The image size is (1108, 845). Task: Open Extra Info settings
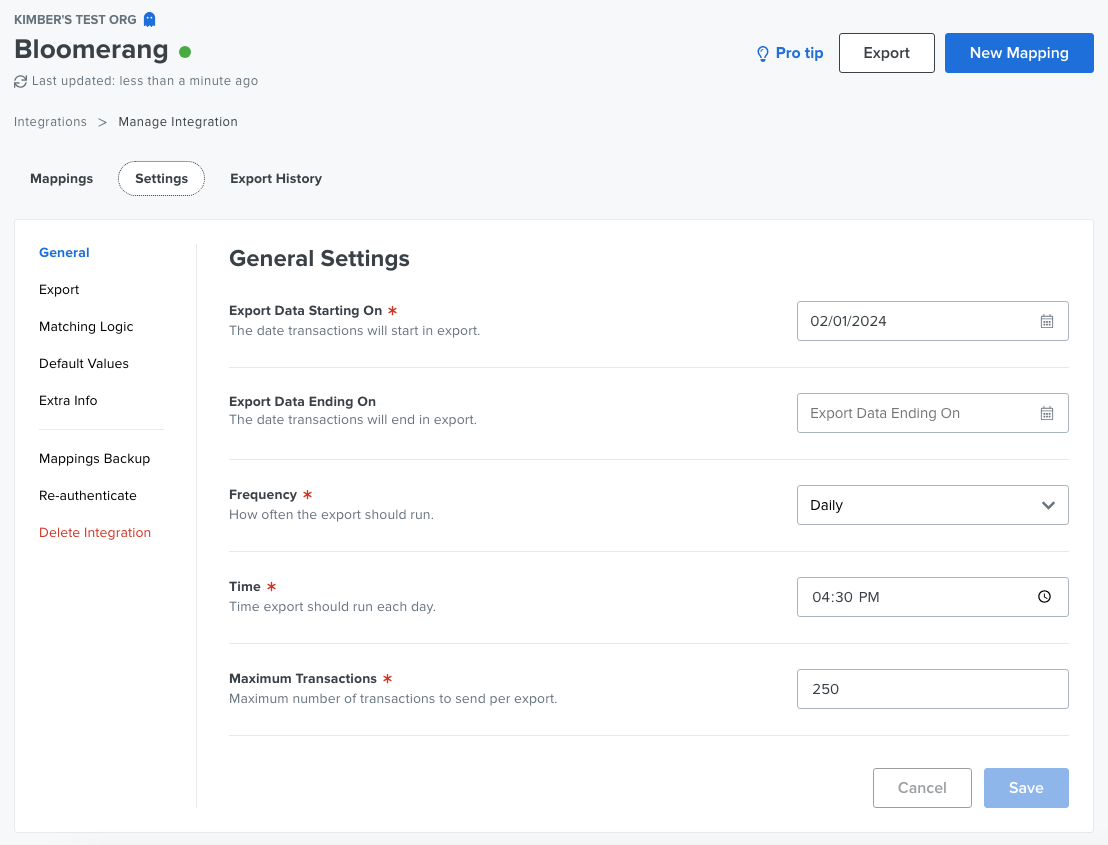tap(68, 401)
